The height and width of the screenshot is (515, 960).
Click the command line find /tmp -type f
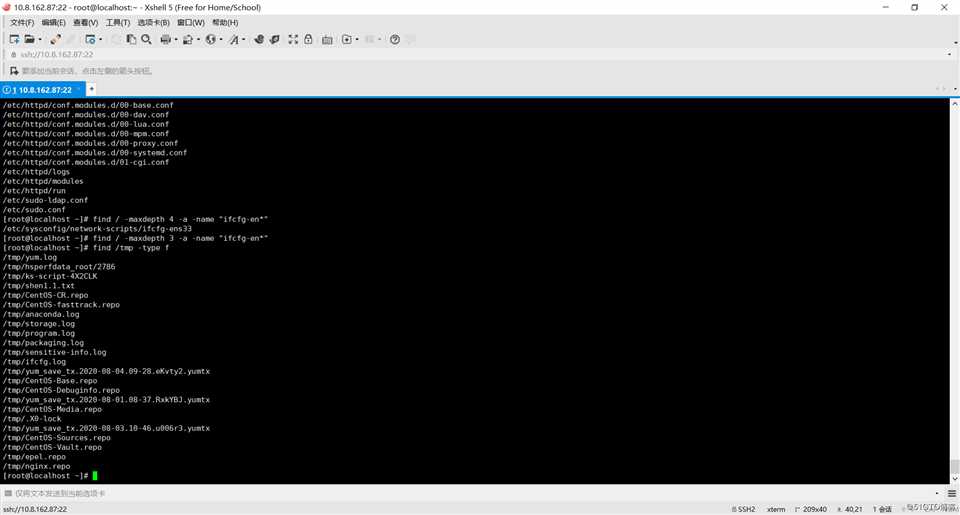coord(131,247)
